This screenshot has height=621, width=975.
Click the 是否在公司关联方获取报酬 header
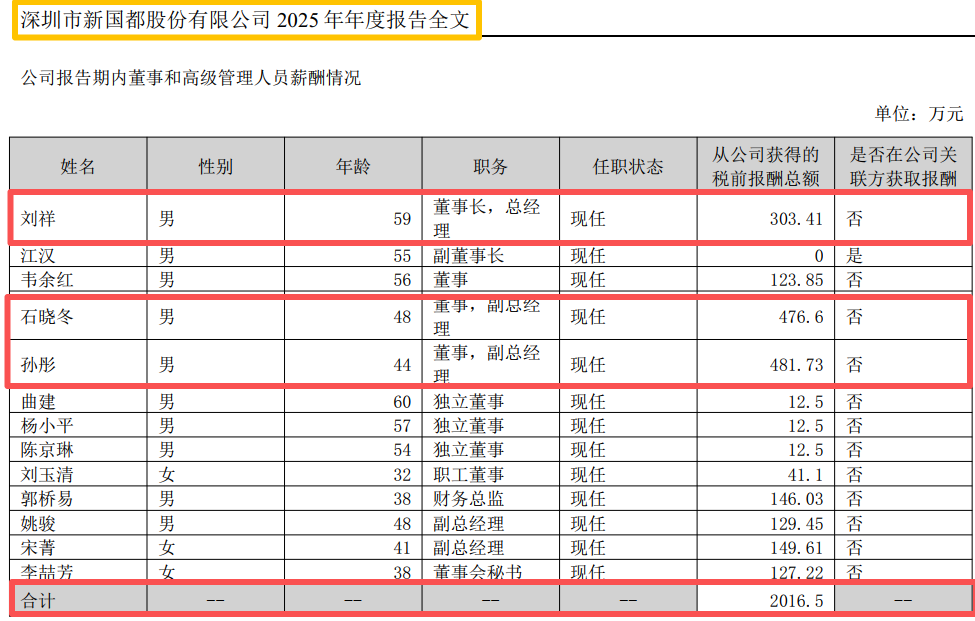click(903, 167)
